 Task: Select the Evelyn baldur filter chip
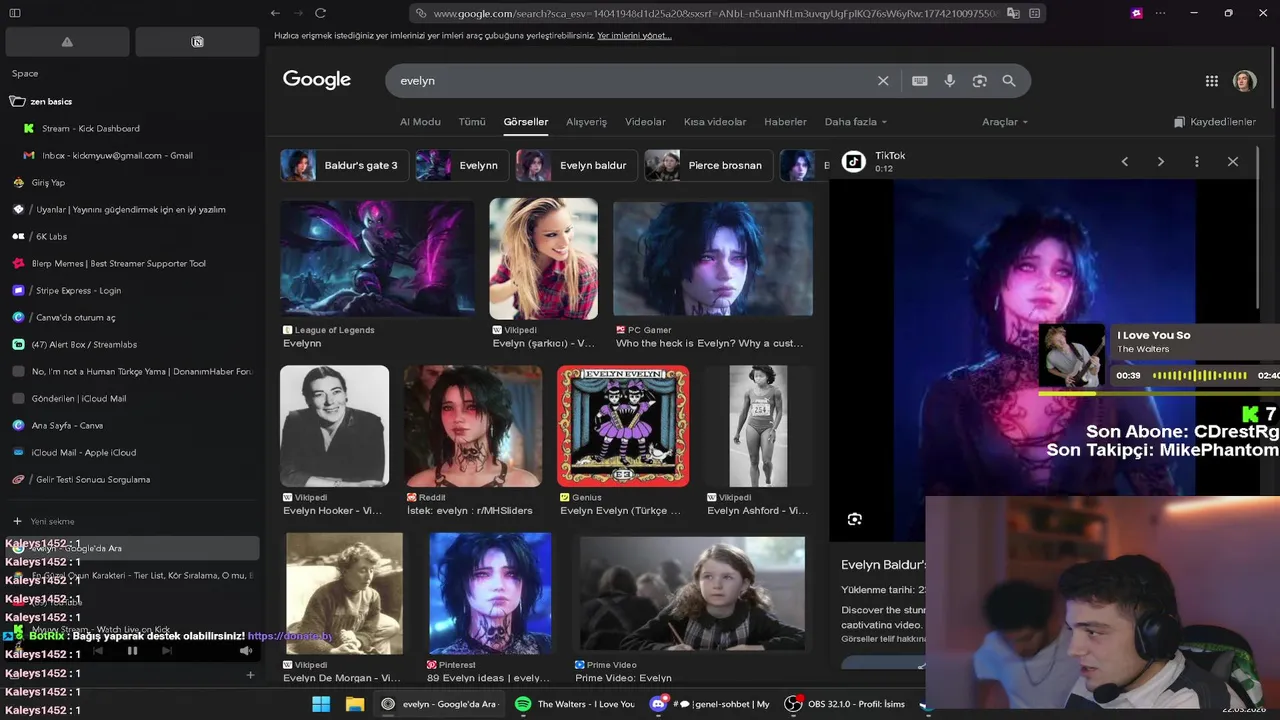[576, 165]
